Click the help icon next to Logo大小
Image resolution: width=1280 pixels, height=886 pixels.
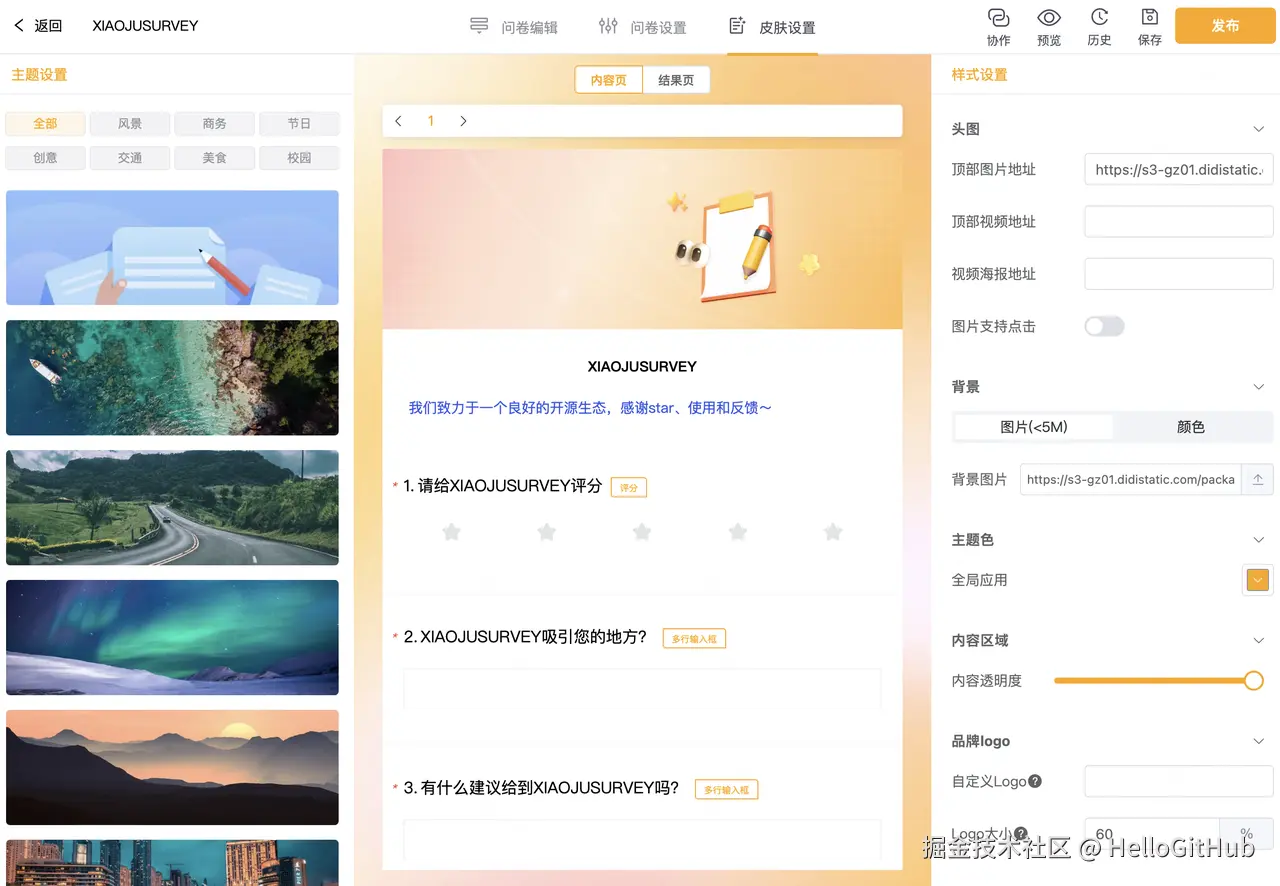(1022, 832)
